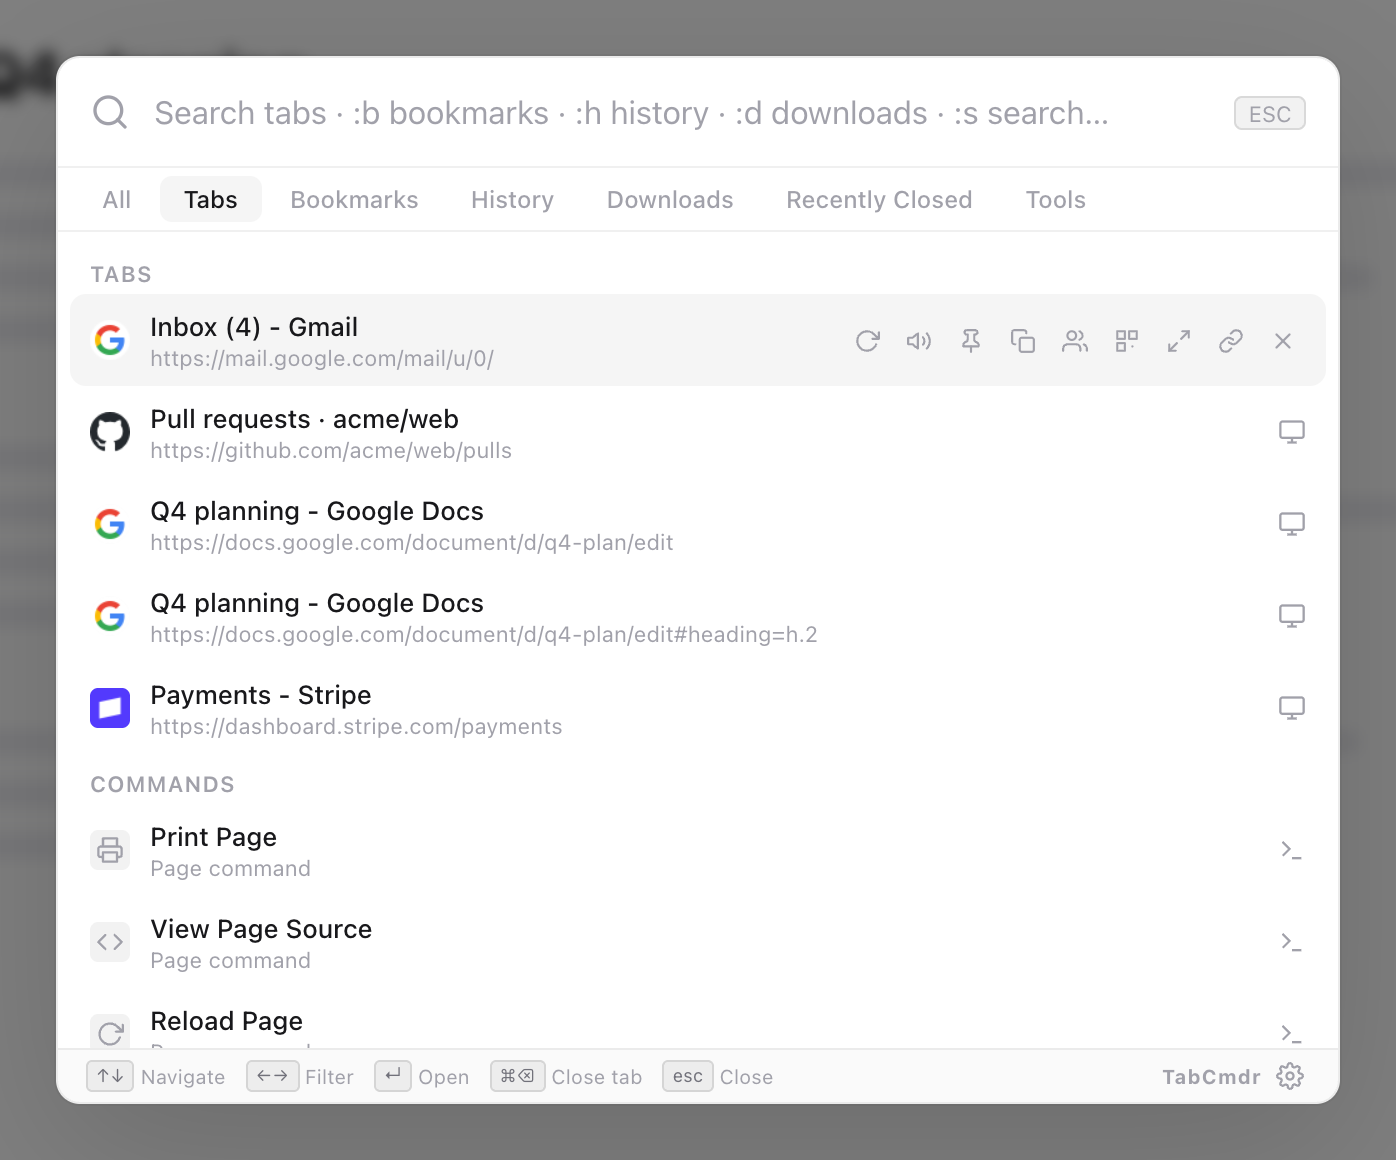Click the people icon on Gmail row
This screenshot has height=1160, width=1396.
coord(1075,341)
